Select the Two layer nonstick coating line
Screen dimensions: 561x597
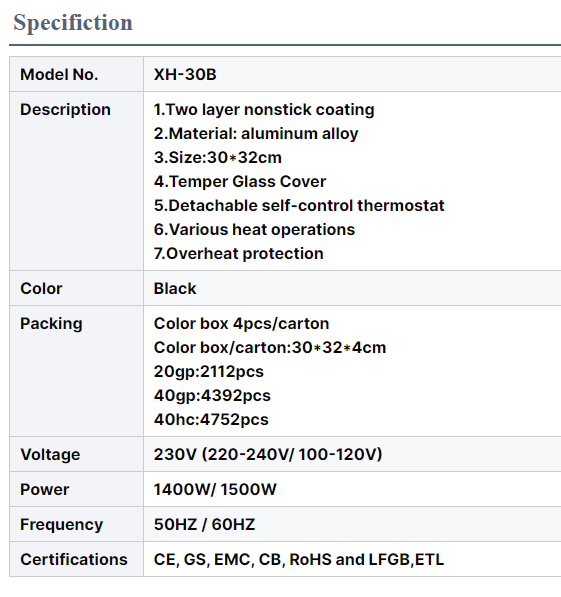264,110
